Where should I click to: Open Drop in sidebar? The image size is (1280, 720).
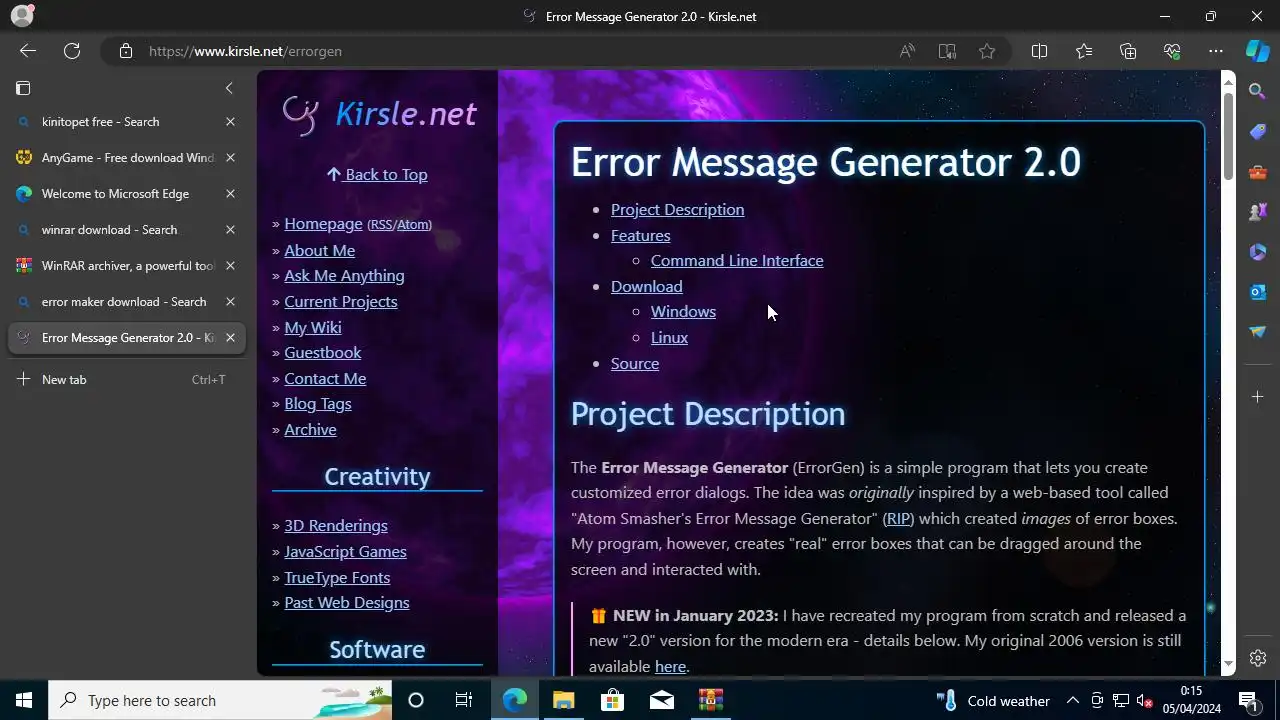pyautogui.click(x=1258, y=332)
